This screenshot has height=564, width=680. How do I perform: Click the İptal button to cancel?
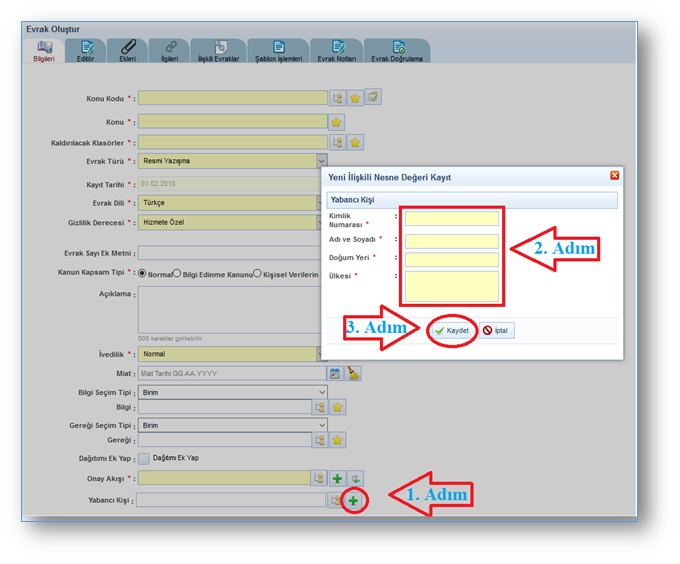(497, 330)
